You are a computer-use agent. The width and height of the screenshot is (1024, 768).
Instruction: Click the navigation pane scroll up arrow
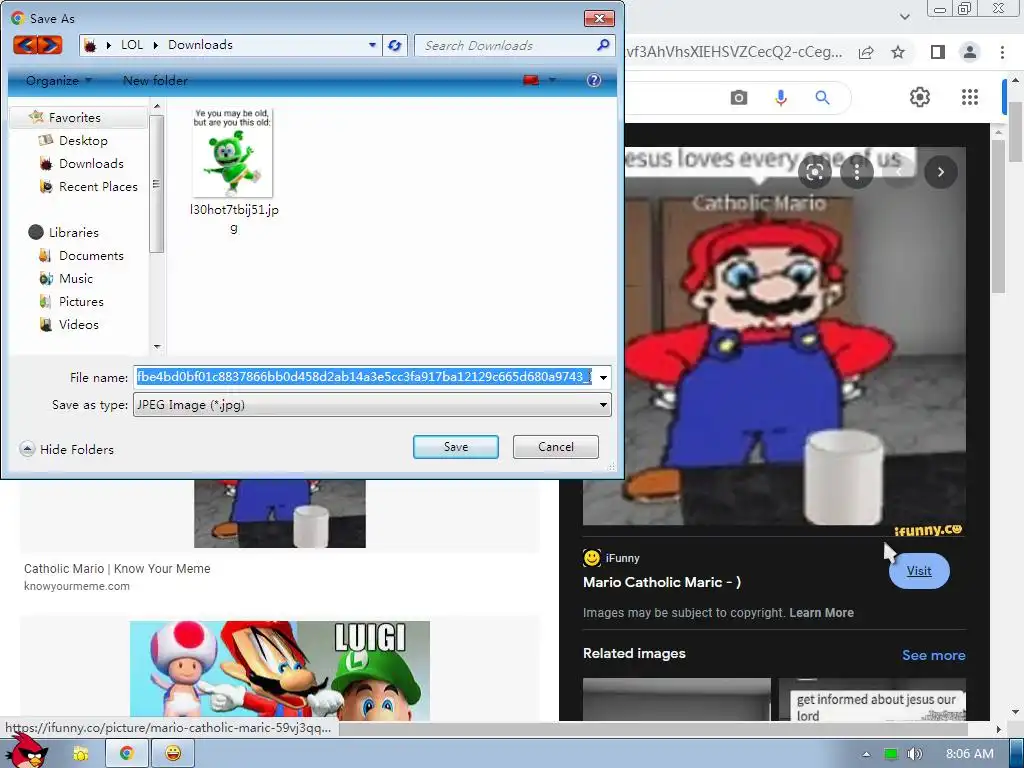(x=157, y=106)
